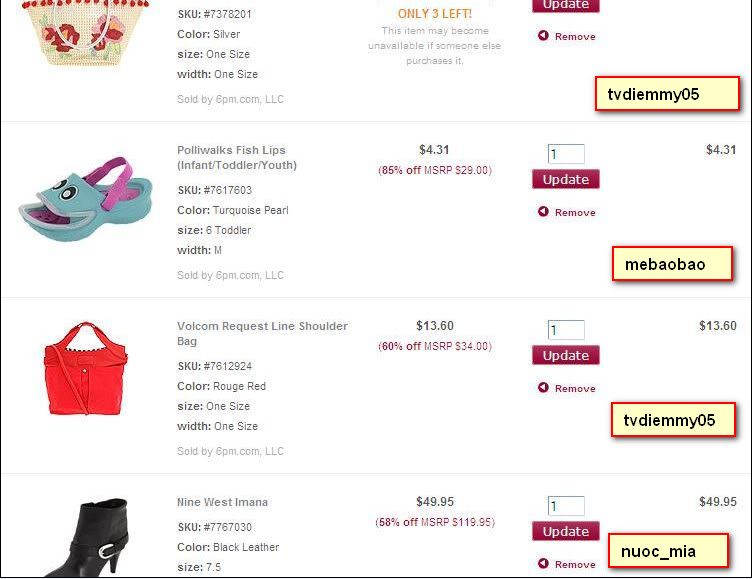Screen dimensions: 752x579
Task: Update quantity of Polliwalks Fish Lips
Action: [566, 179]
